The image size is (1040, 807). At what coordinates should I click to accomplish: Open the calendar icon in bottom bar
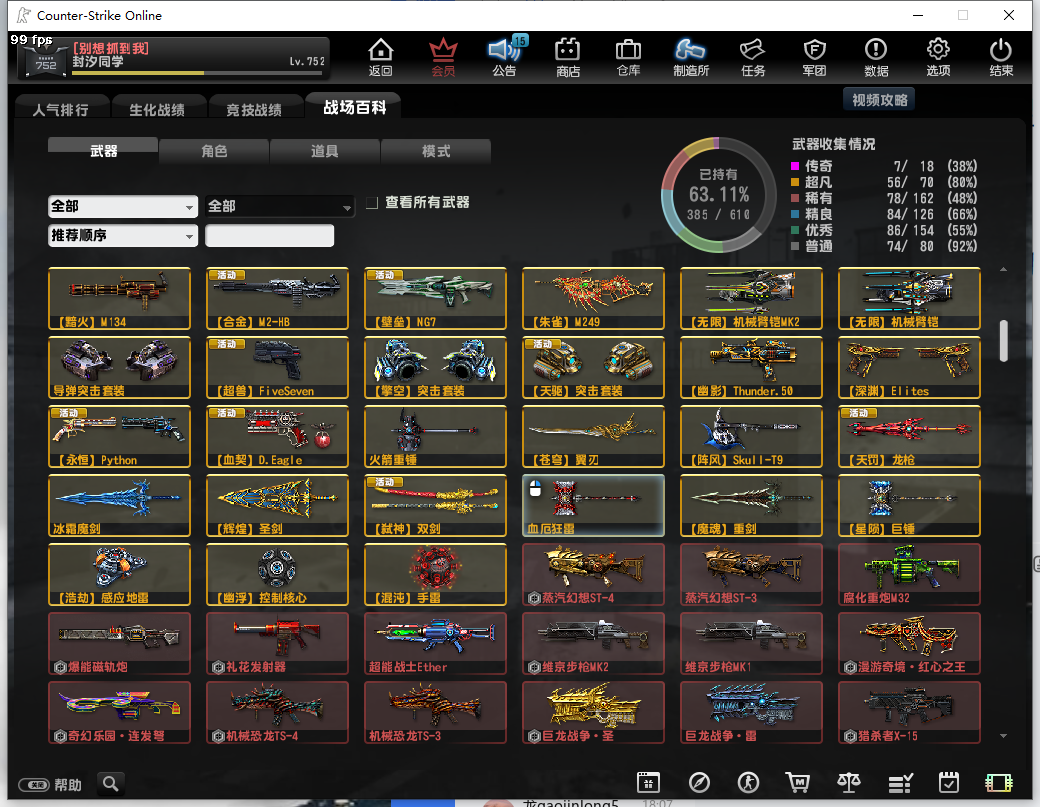tap(648, 782)
